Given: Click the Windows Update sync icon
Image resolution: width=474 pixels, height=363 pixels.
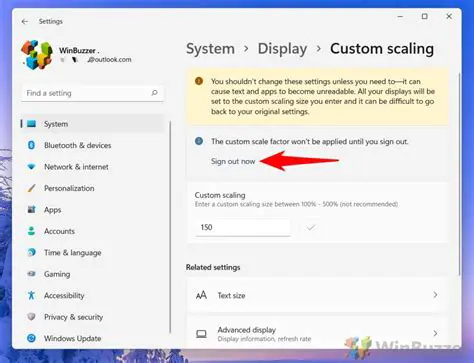Looking at the screenshot, I should click(31, 338).
